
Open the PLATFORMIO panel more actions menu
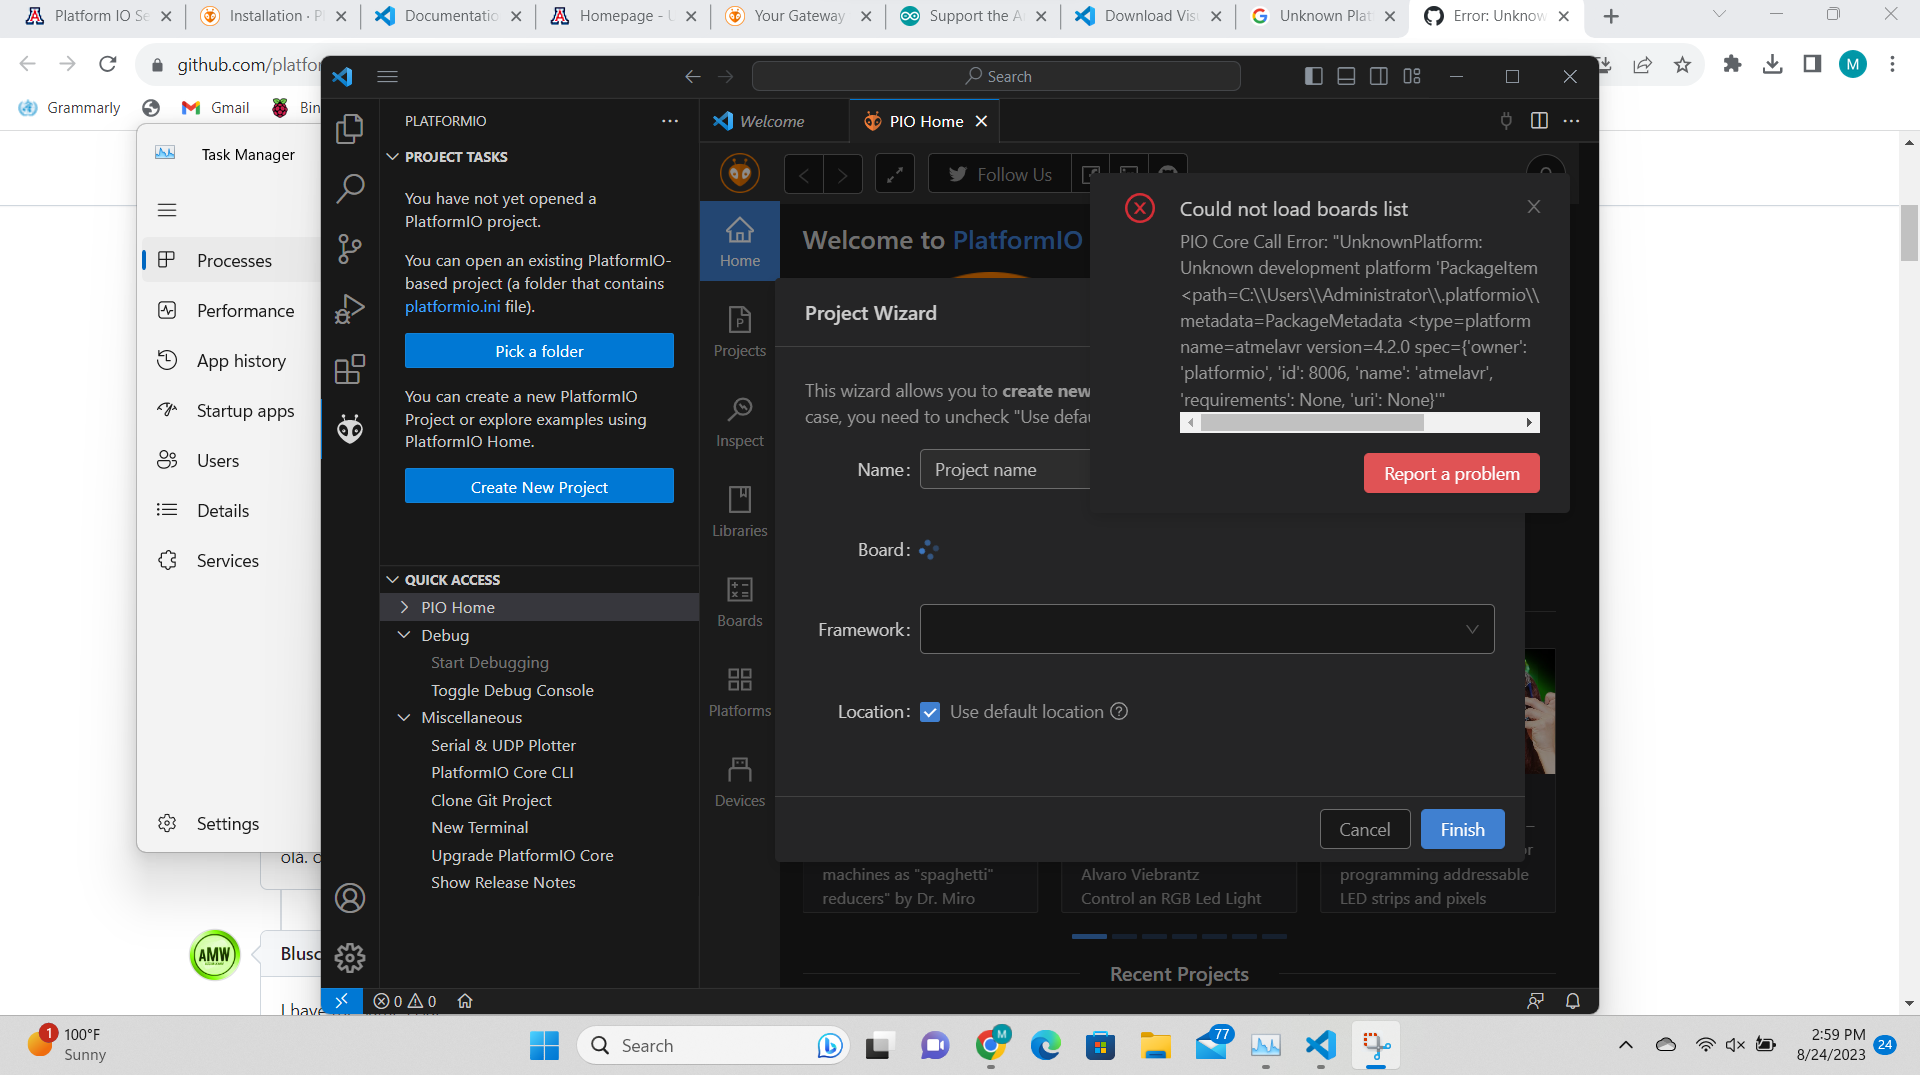tap(670, 121)
